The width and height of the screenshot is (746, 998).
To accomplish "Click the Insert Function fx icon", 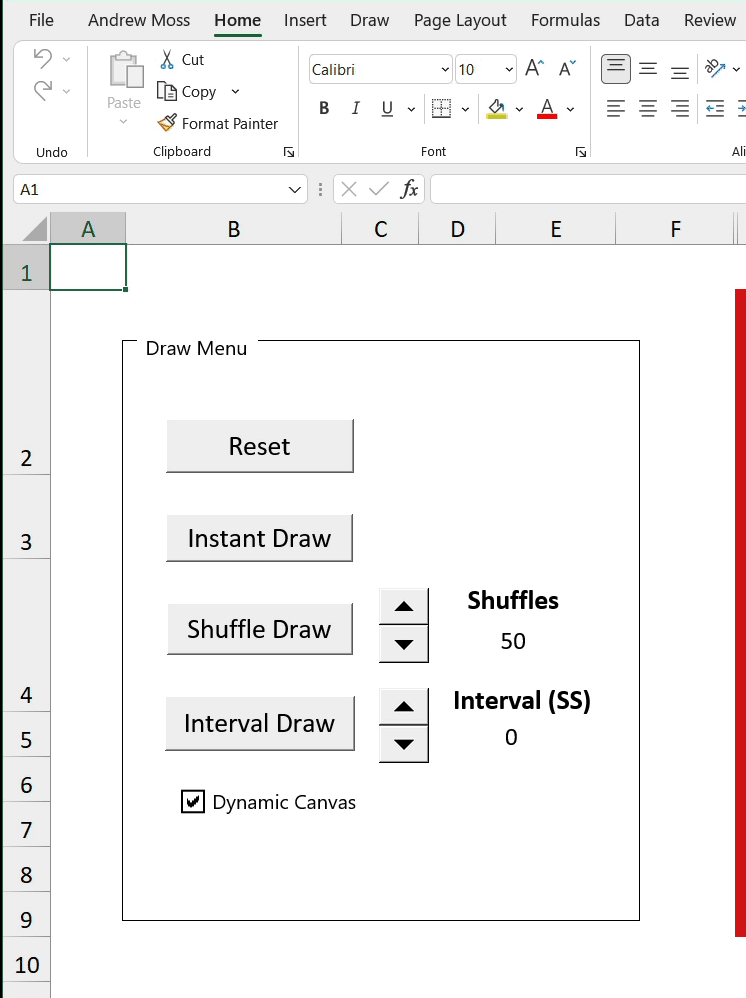I will pos(409,189).
